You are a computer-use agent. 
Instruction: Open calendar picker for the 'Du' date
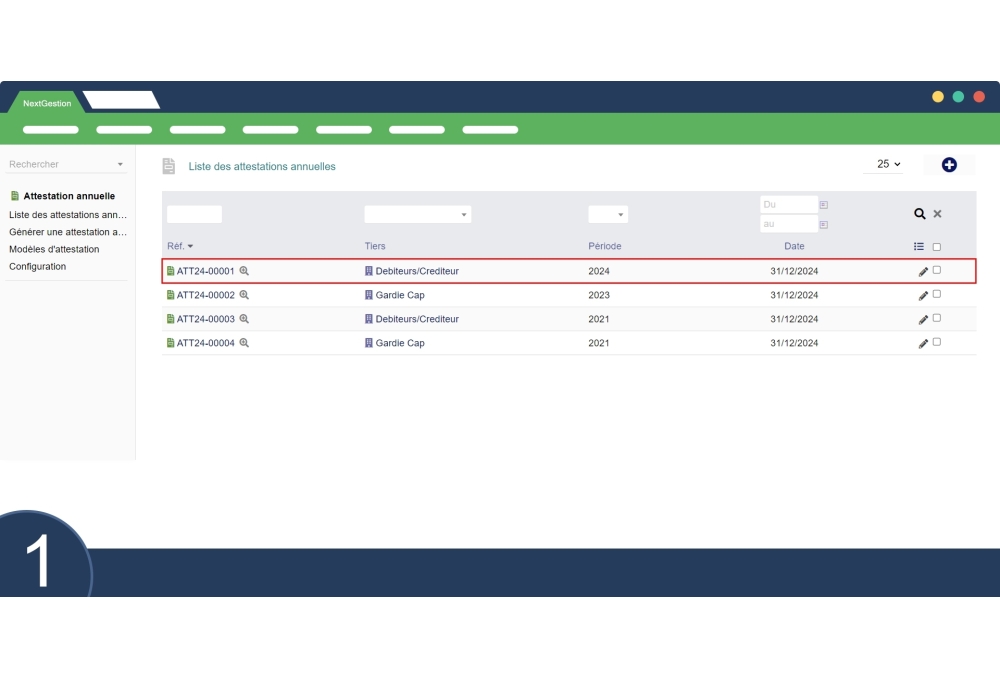pos(824,205)
